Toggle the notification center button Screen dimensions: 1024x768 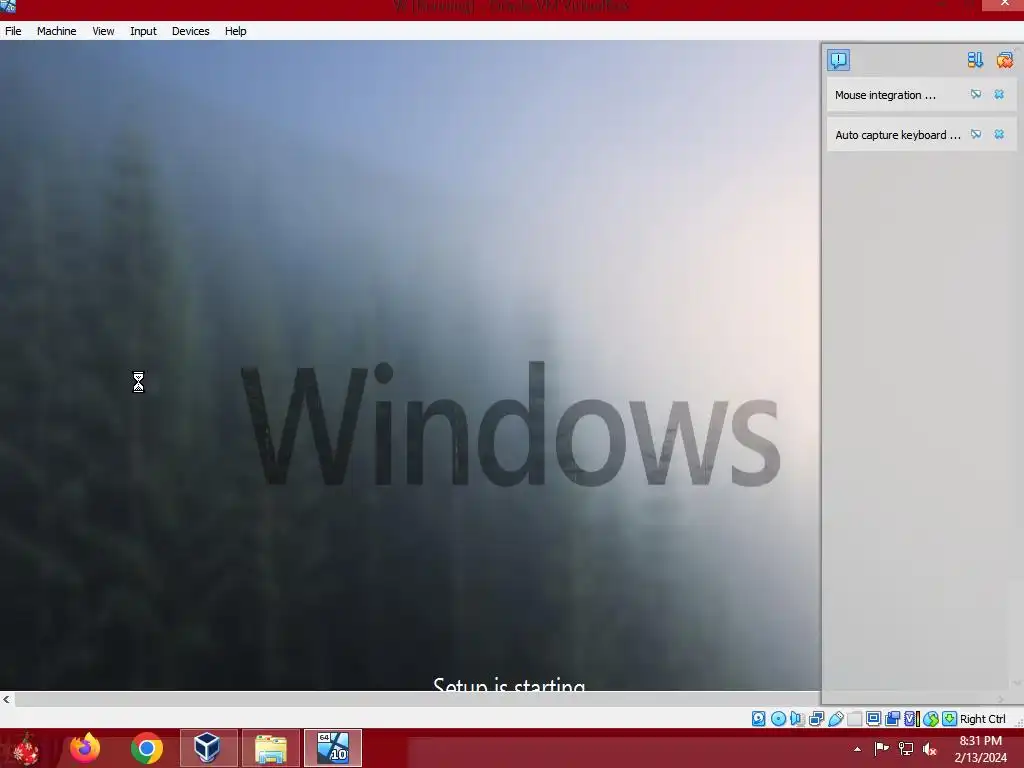pos(839,60)
